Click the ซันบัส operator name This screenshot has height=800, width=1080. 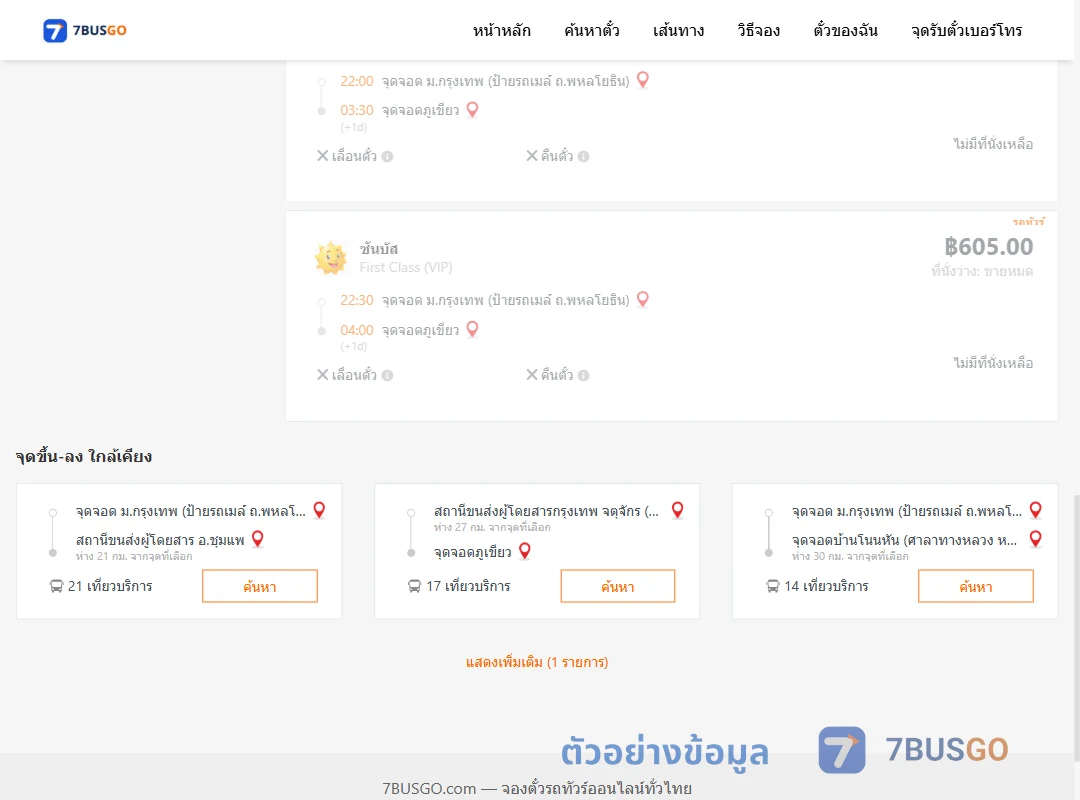point(379,249)
